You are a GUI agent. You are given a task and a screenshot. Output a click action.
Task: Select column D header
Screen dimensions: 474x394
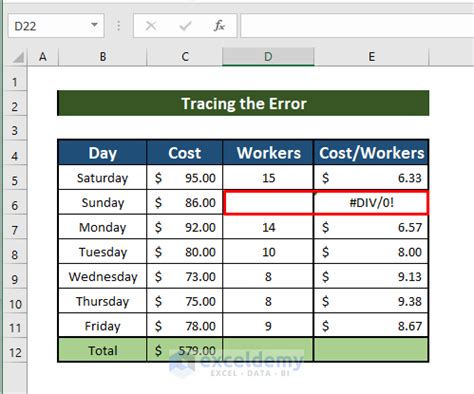[268, 57]
